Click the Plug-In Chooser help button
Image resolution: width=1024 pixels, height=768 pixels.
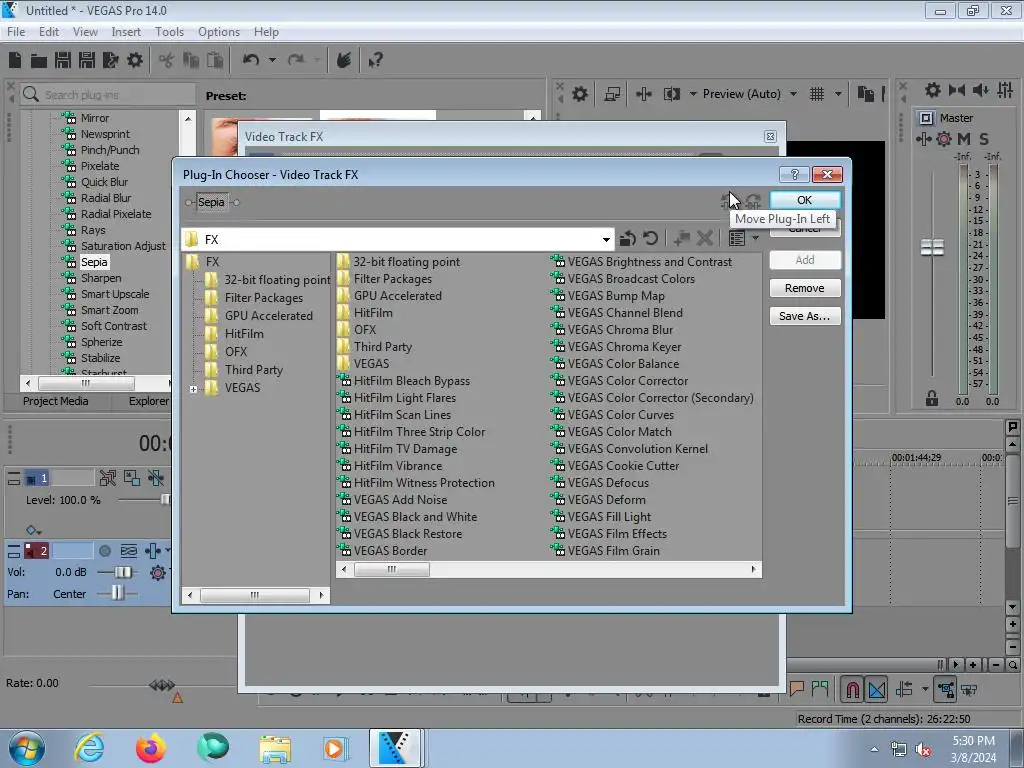pyautogui.click(x=794, y=174)
